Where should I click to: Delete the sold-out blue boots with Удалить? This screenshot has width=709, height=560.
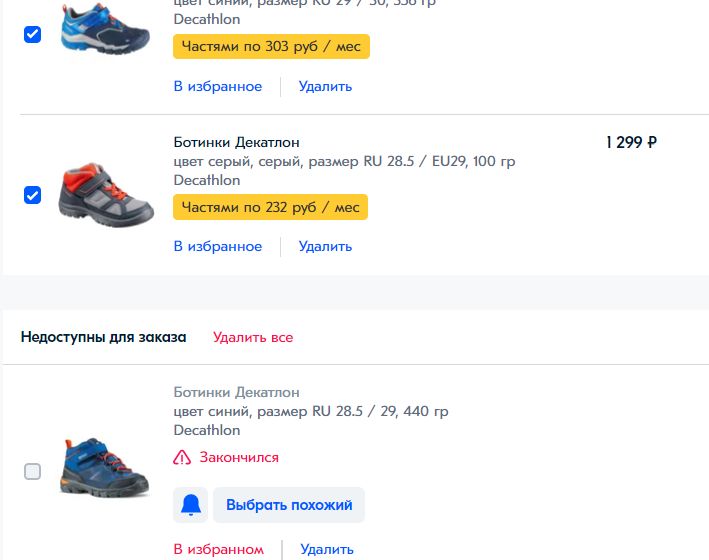click(x=327, y=549)
